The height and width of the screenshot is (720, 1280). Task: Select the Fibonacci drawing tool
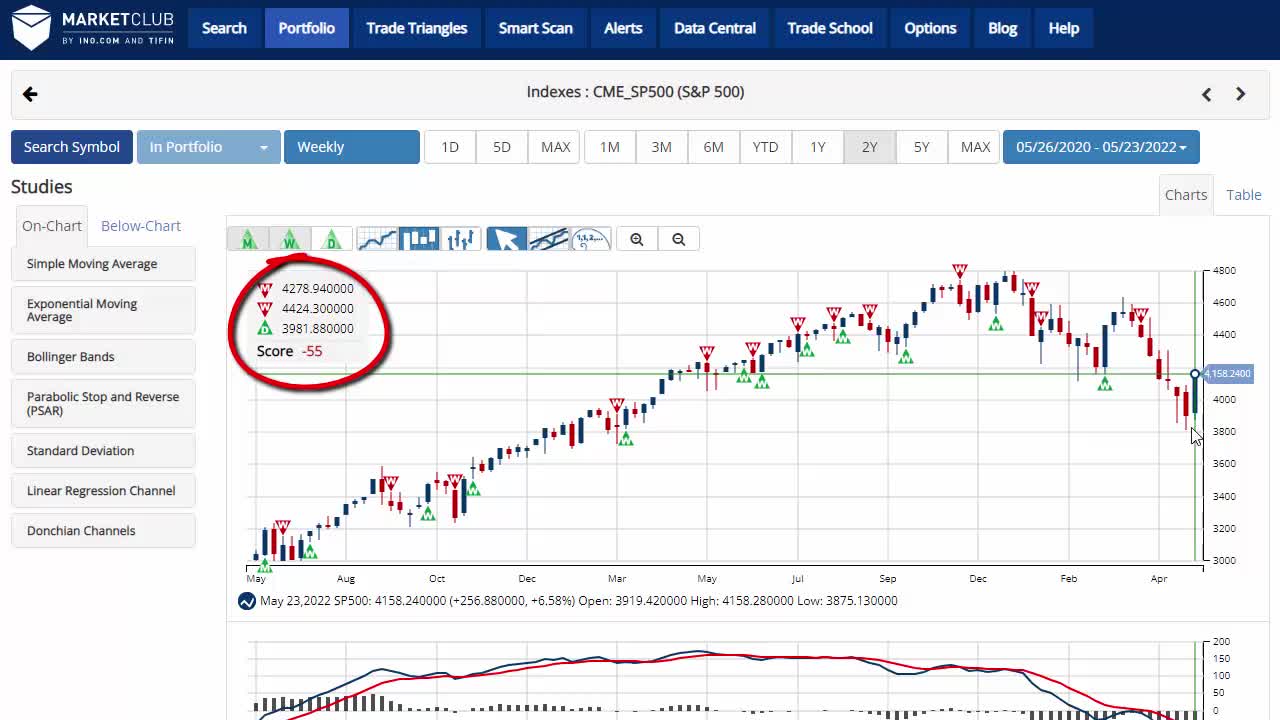590,239
